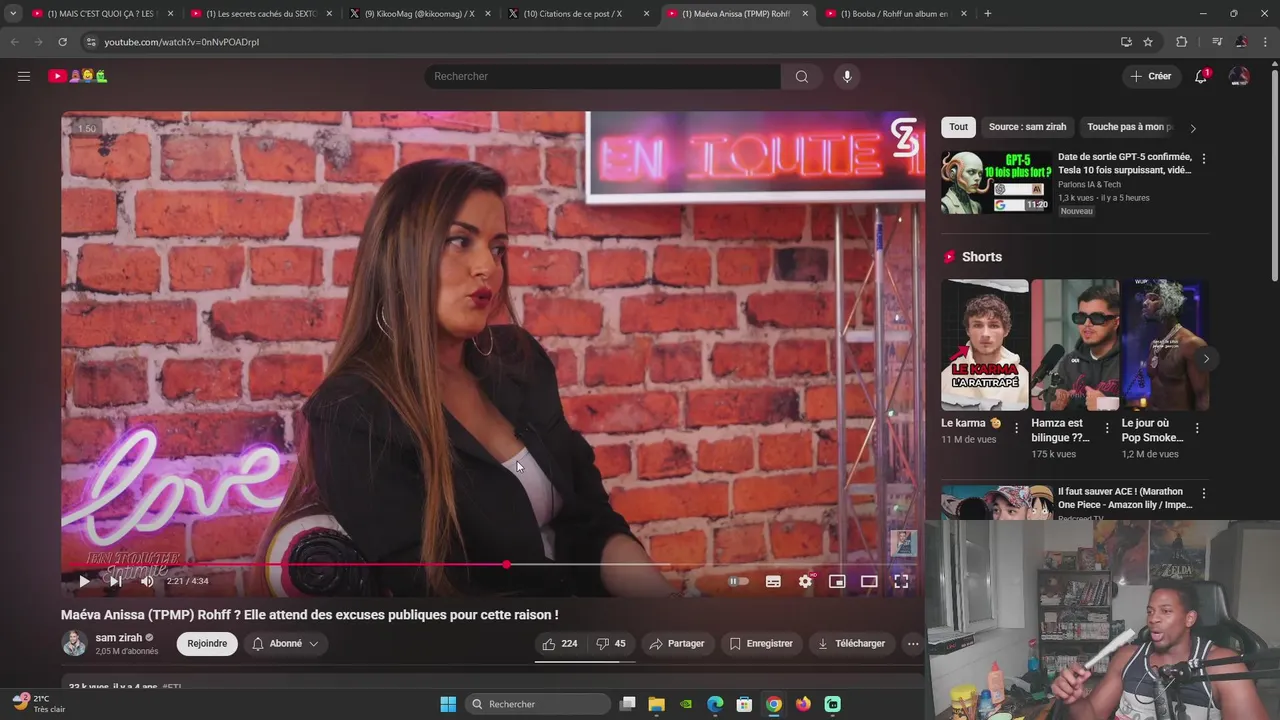Open the YouTube hamburger guide menu
1280x720 pixels.
(x=24, y=76)
